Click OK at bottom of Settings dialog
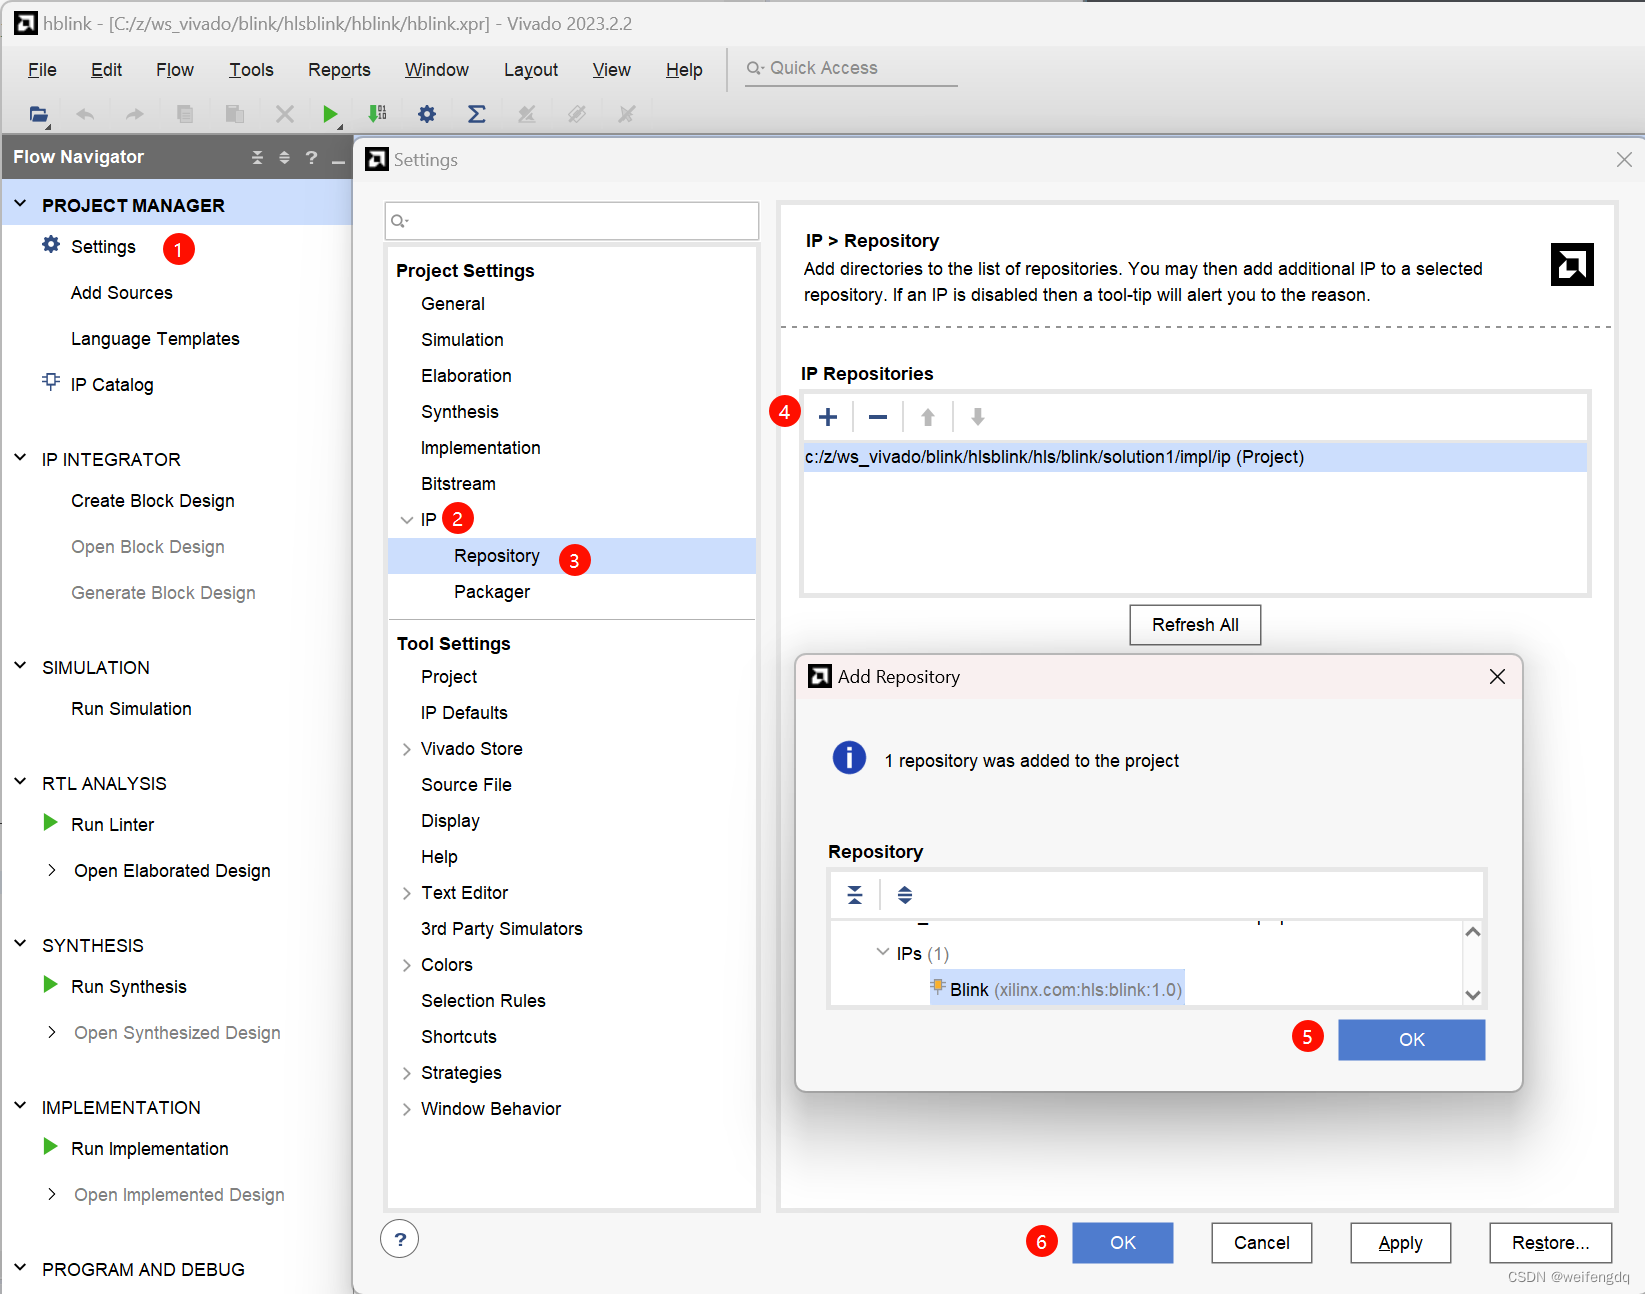Screen dimensions: 1645x1294 (x=1122, y=1243)
